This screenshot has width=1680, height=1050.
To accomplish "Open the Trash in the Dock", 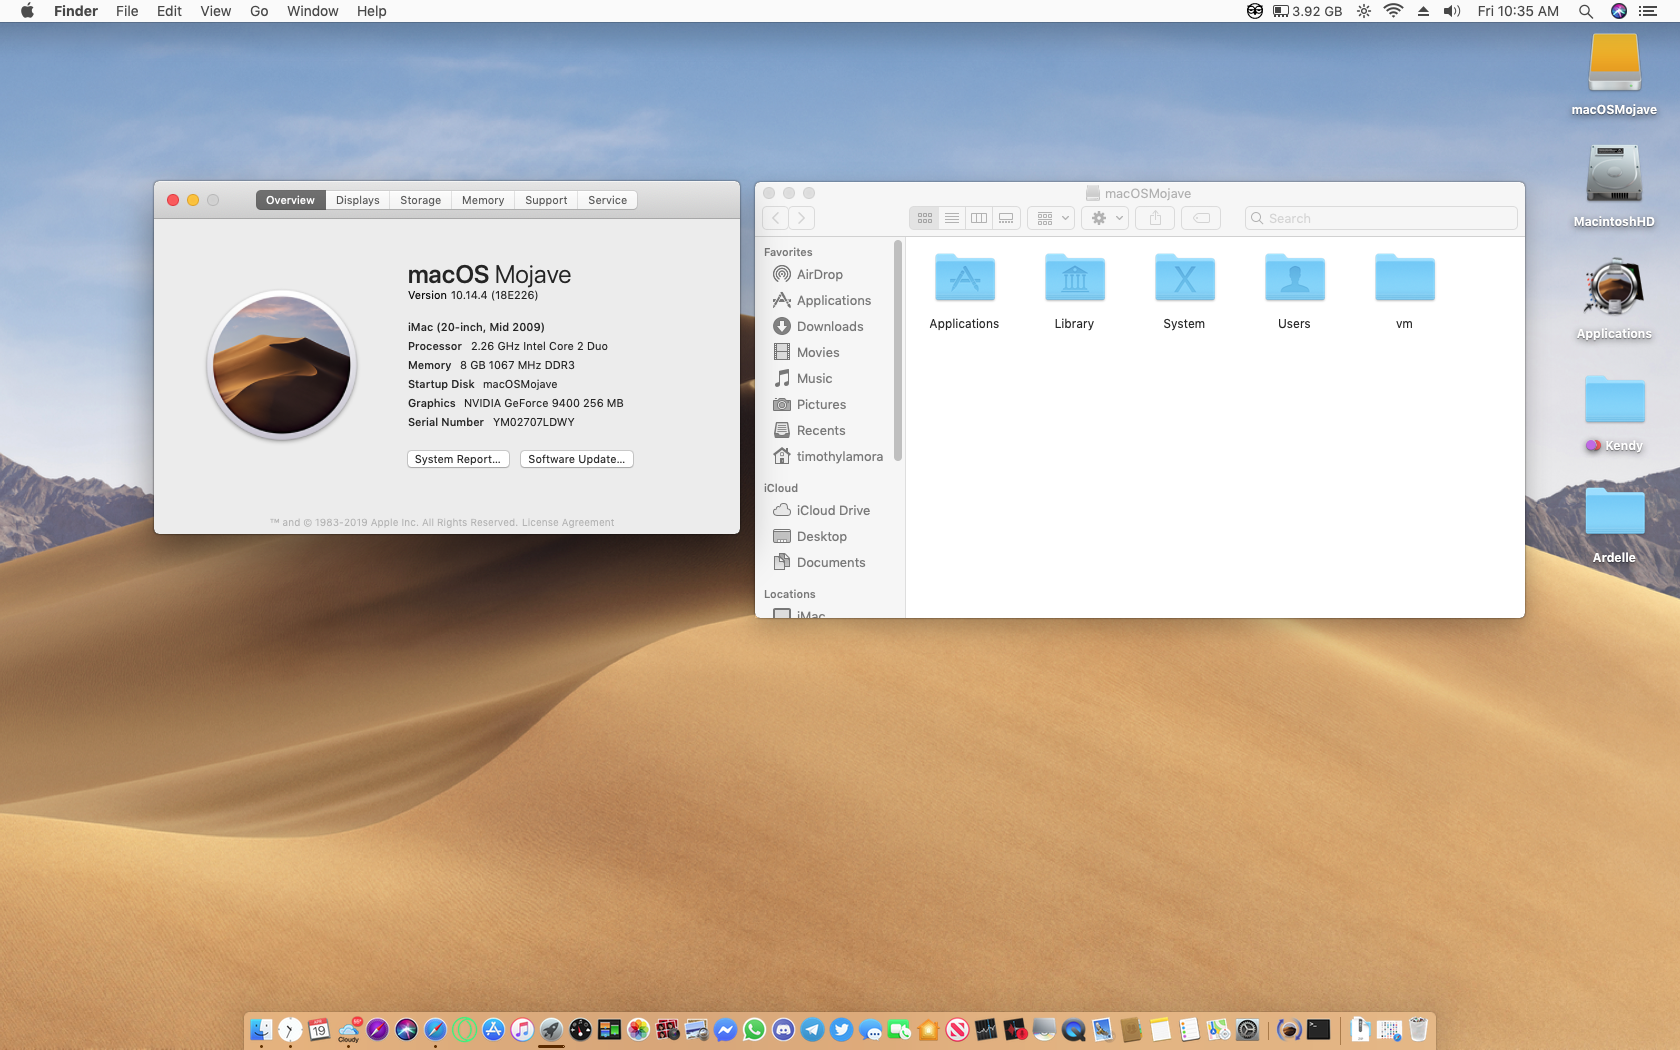I will click(1418, 1029).
